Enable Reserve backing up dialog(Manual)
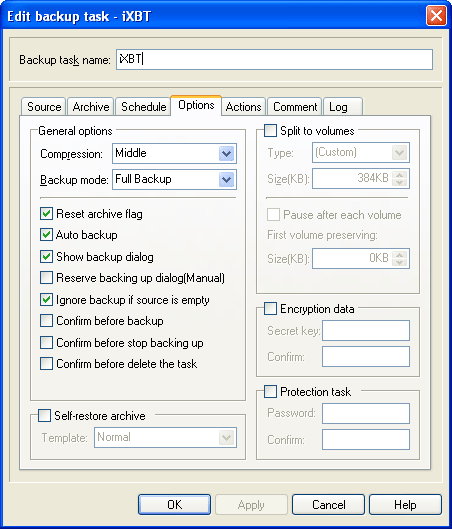452x529 pixels. (46, 278)
